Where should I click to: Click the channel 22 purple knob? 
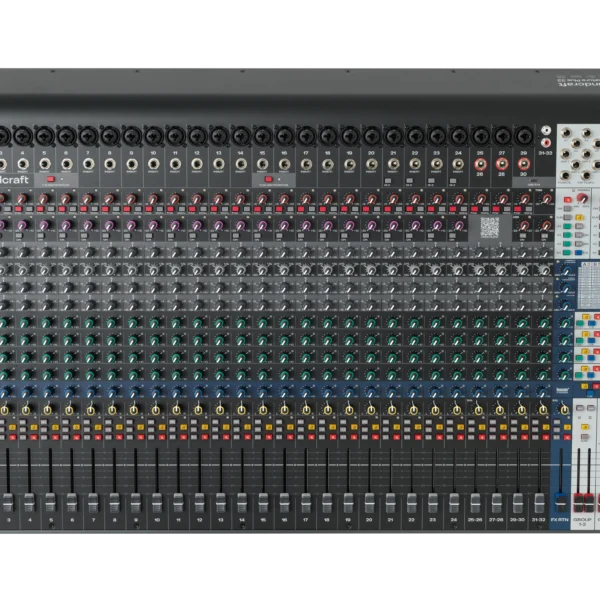(x=414, y=225)
